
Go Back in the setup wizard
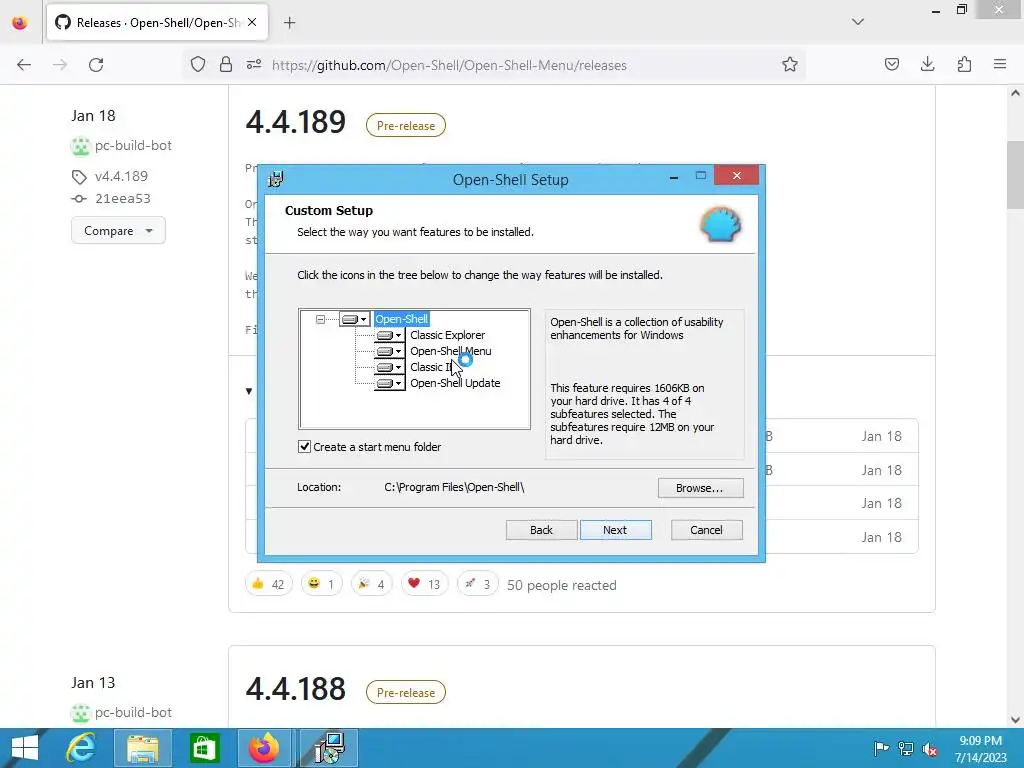[x=541, y=530]
